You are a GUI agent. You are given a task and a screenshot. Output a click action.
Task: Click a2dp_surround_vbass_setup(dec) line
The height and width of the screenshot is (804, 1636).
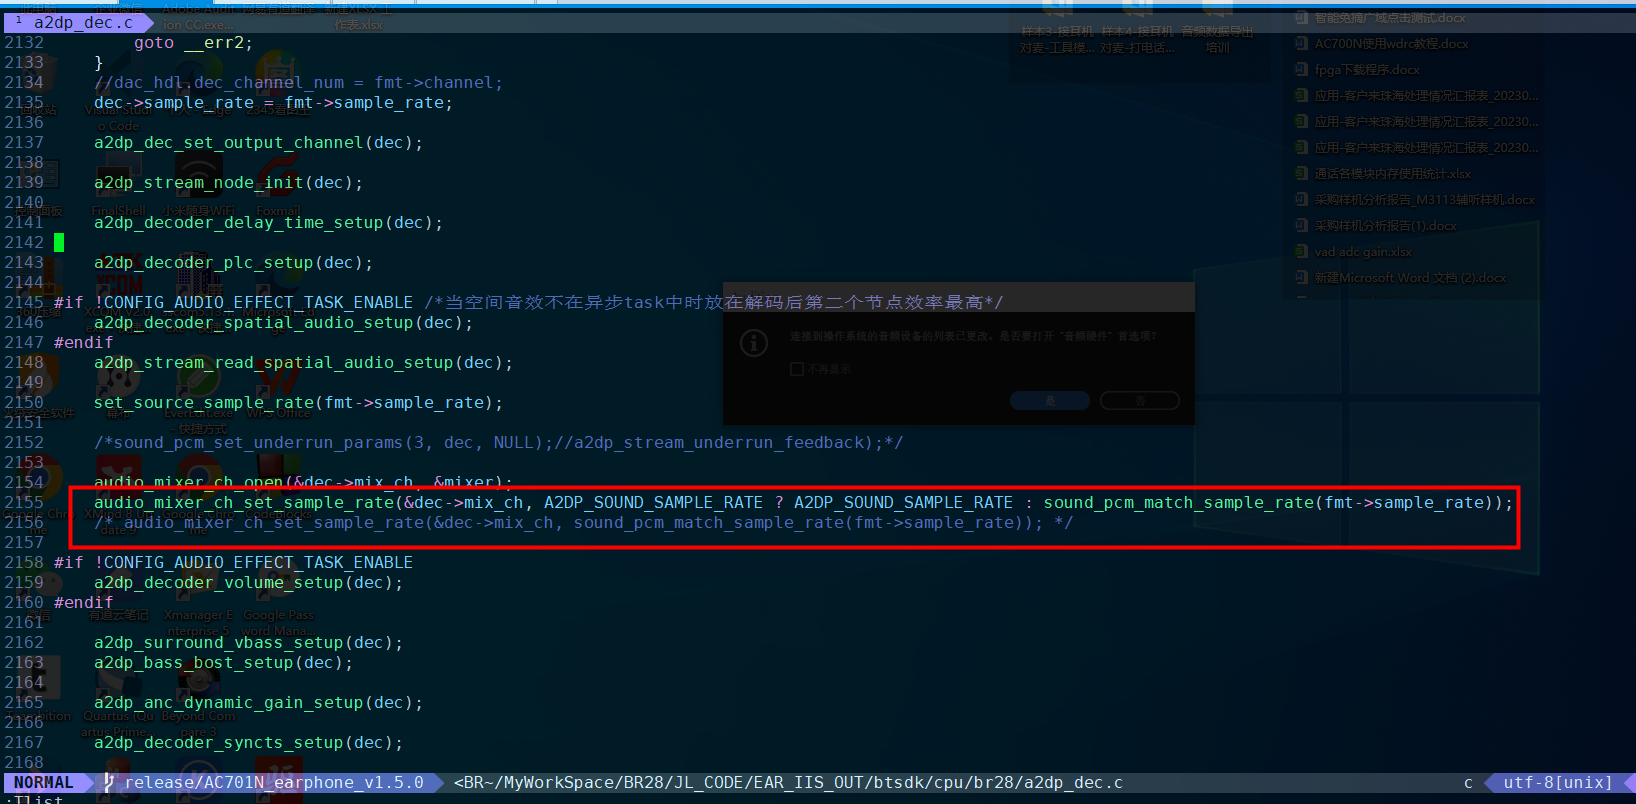point(248,643)
